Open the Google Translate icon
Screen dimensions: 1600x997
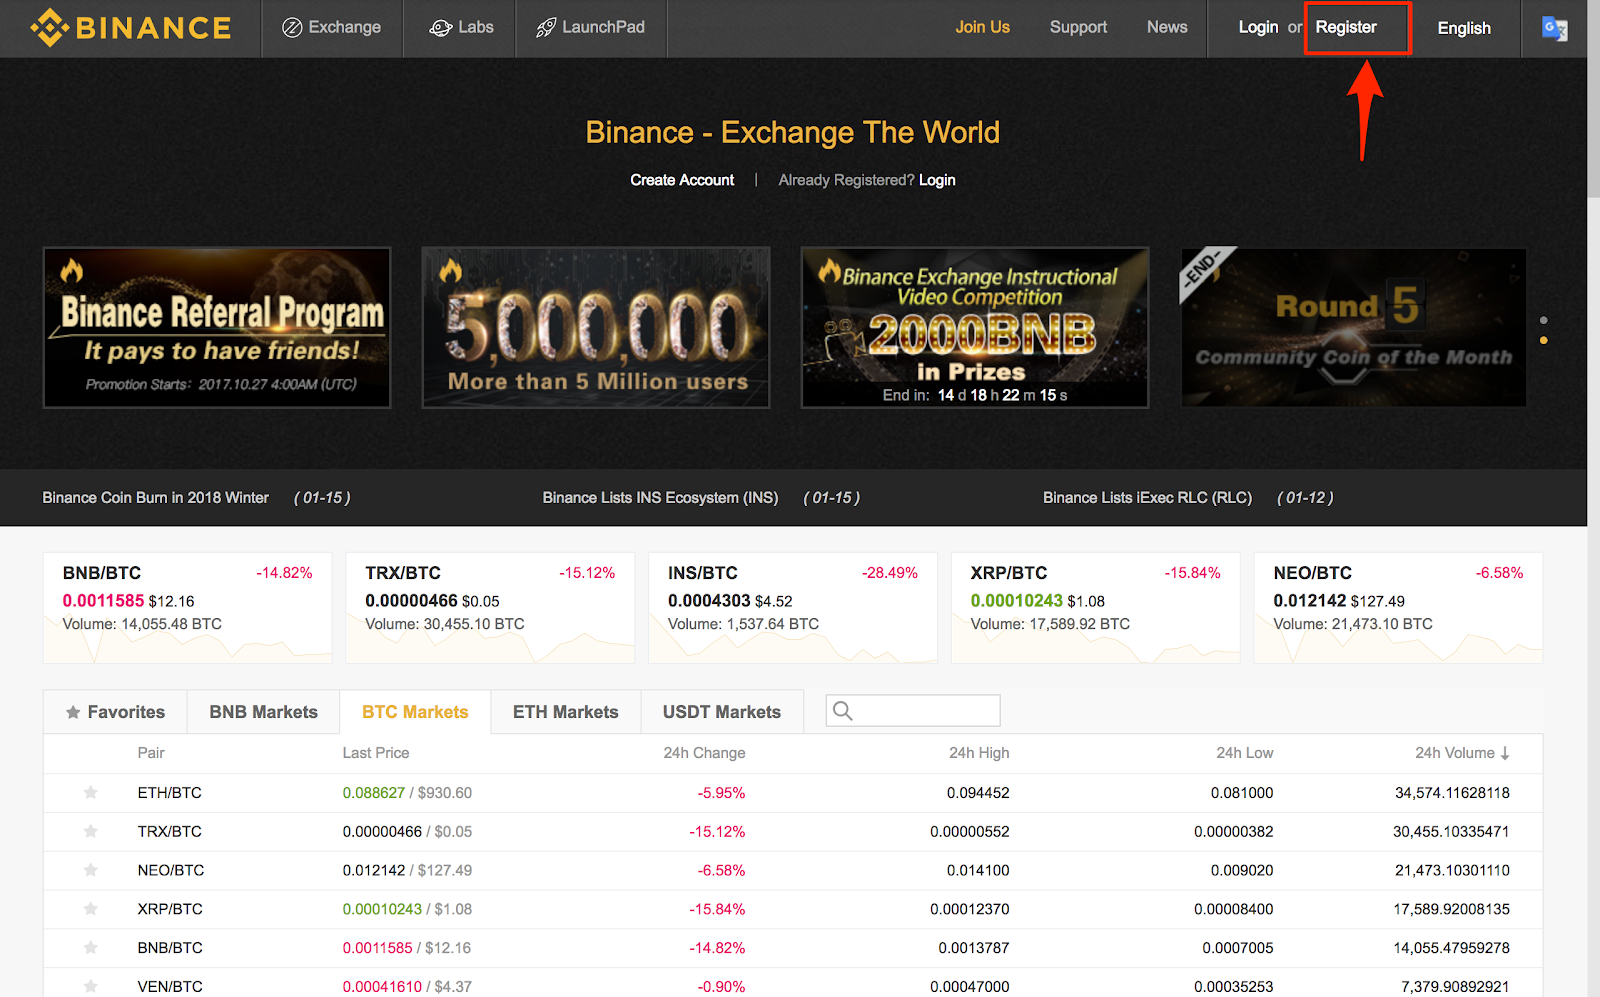click(1555, 28)
